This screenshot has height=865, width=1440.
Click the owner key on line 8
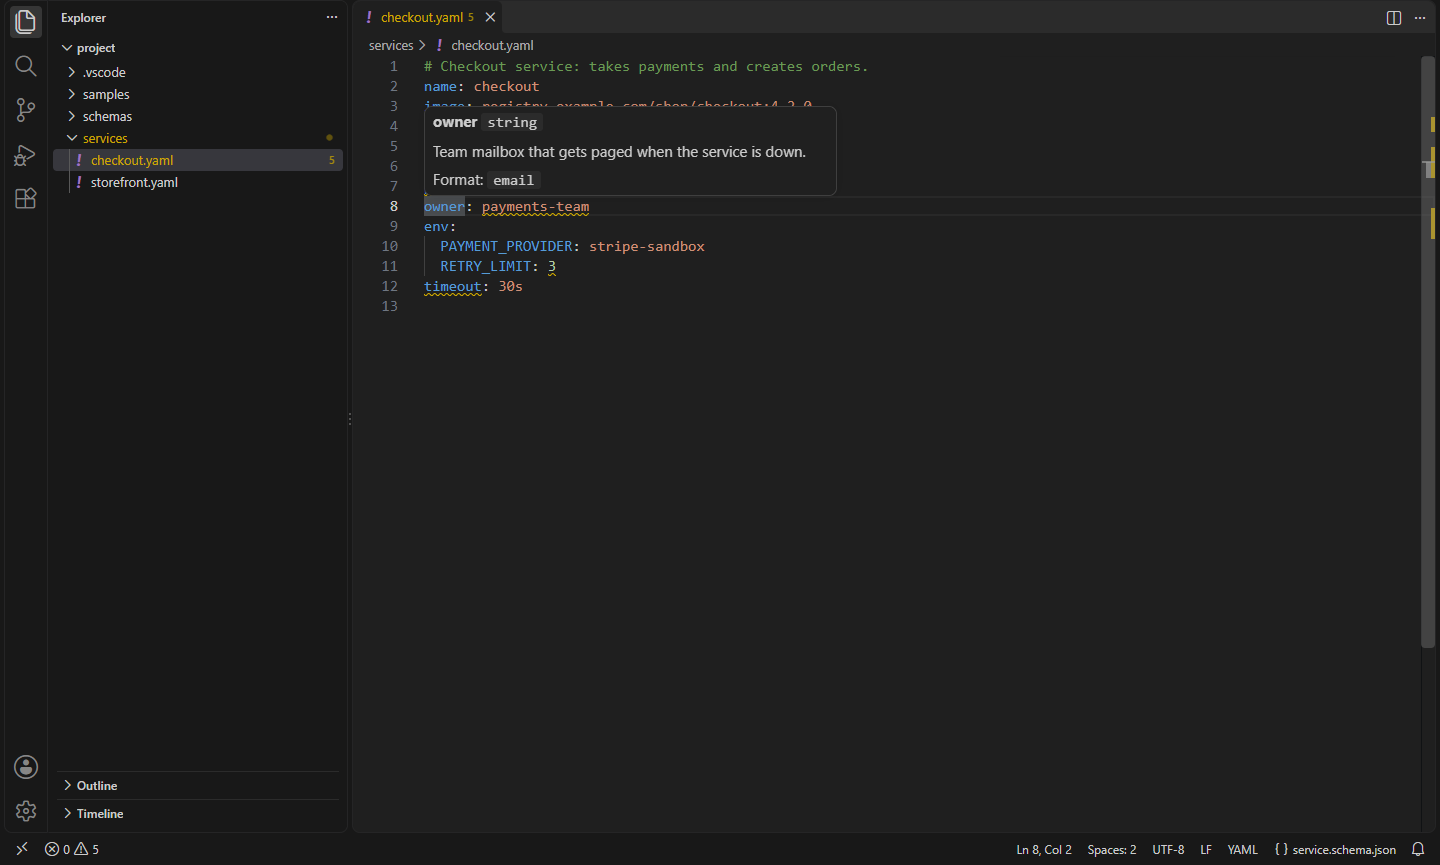(x=444, y=206)
